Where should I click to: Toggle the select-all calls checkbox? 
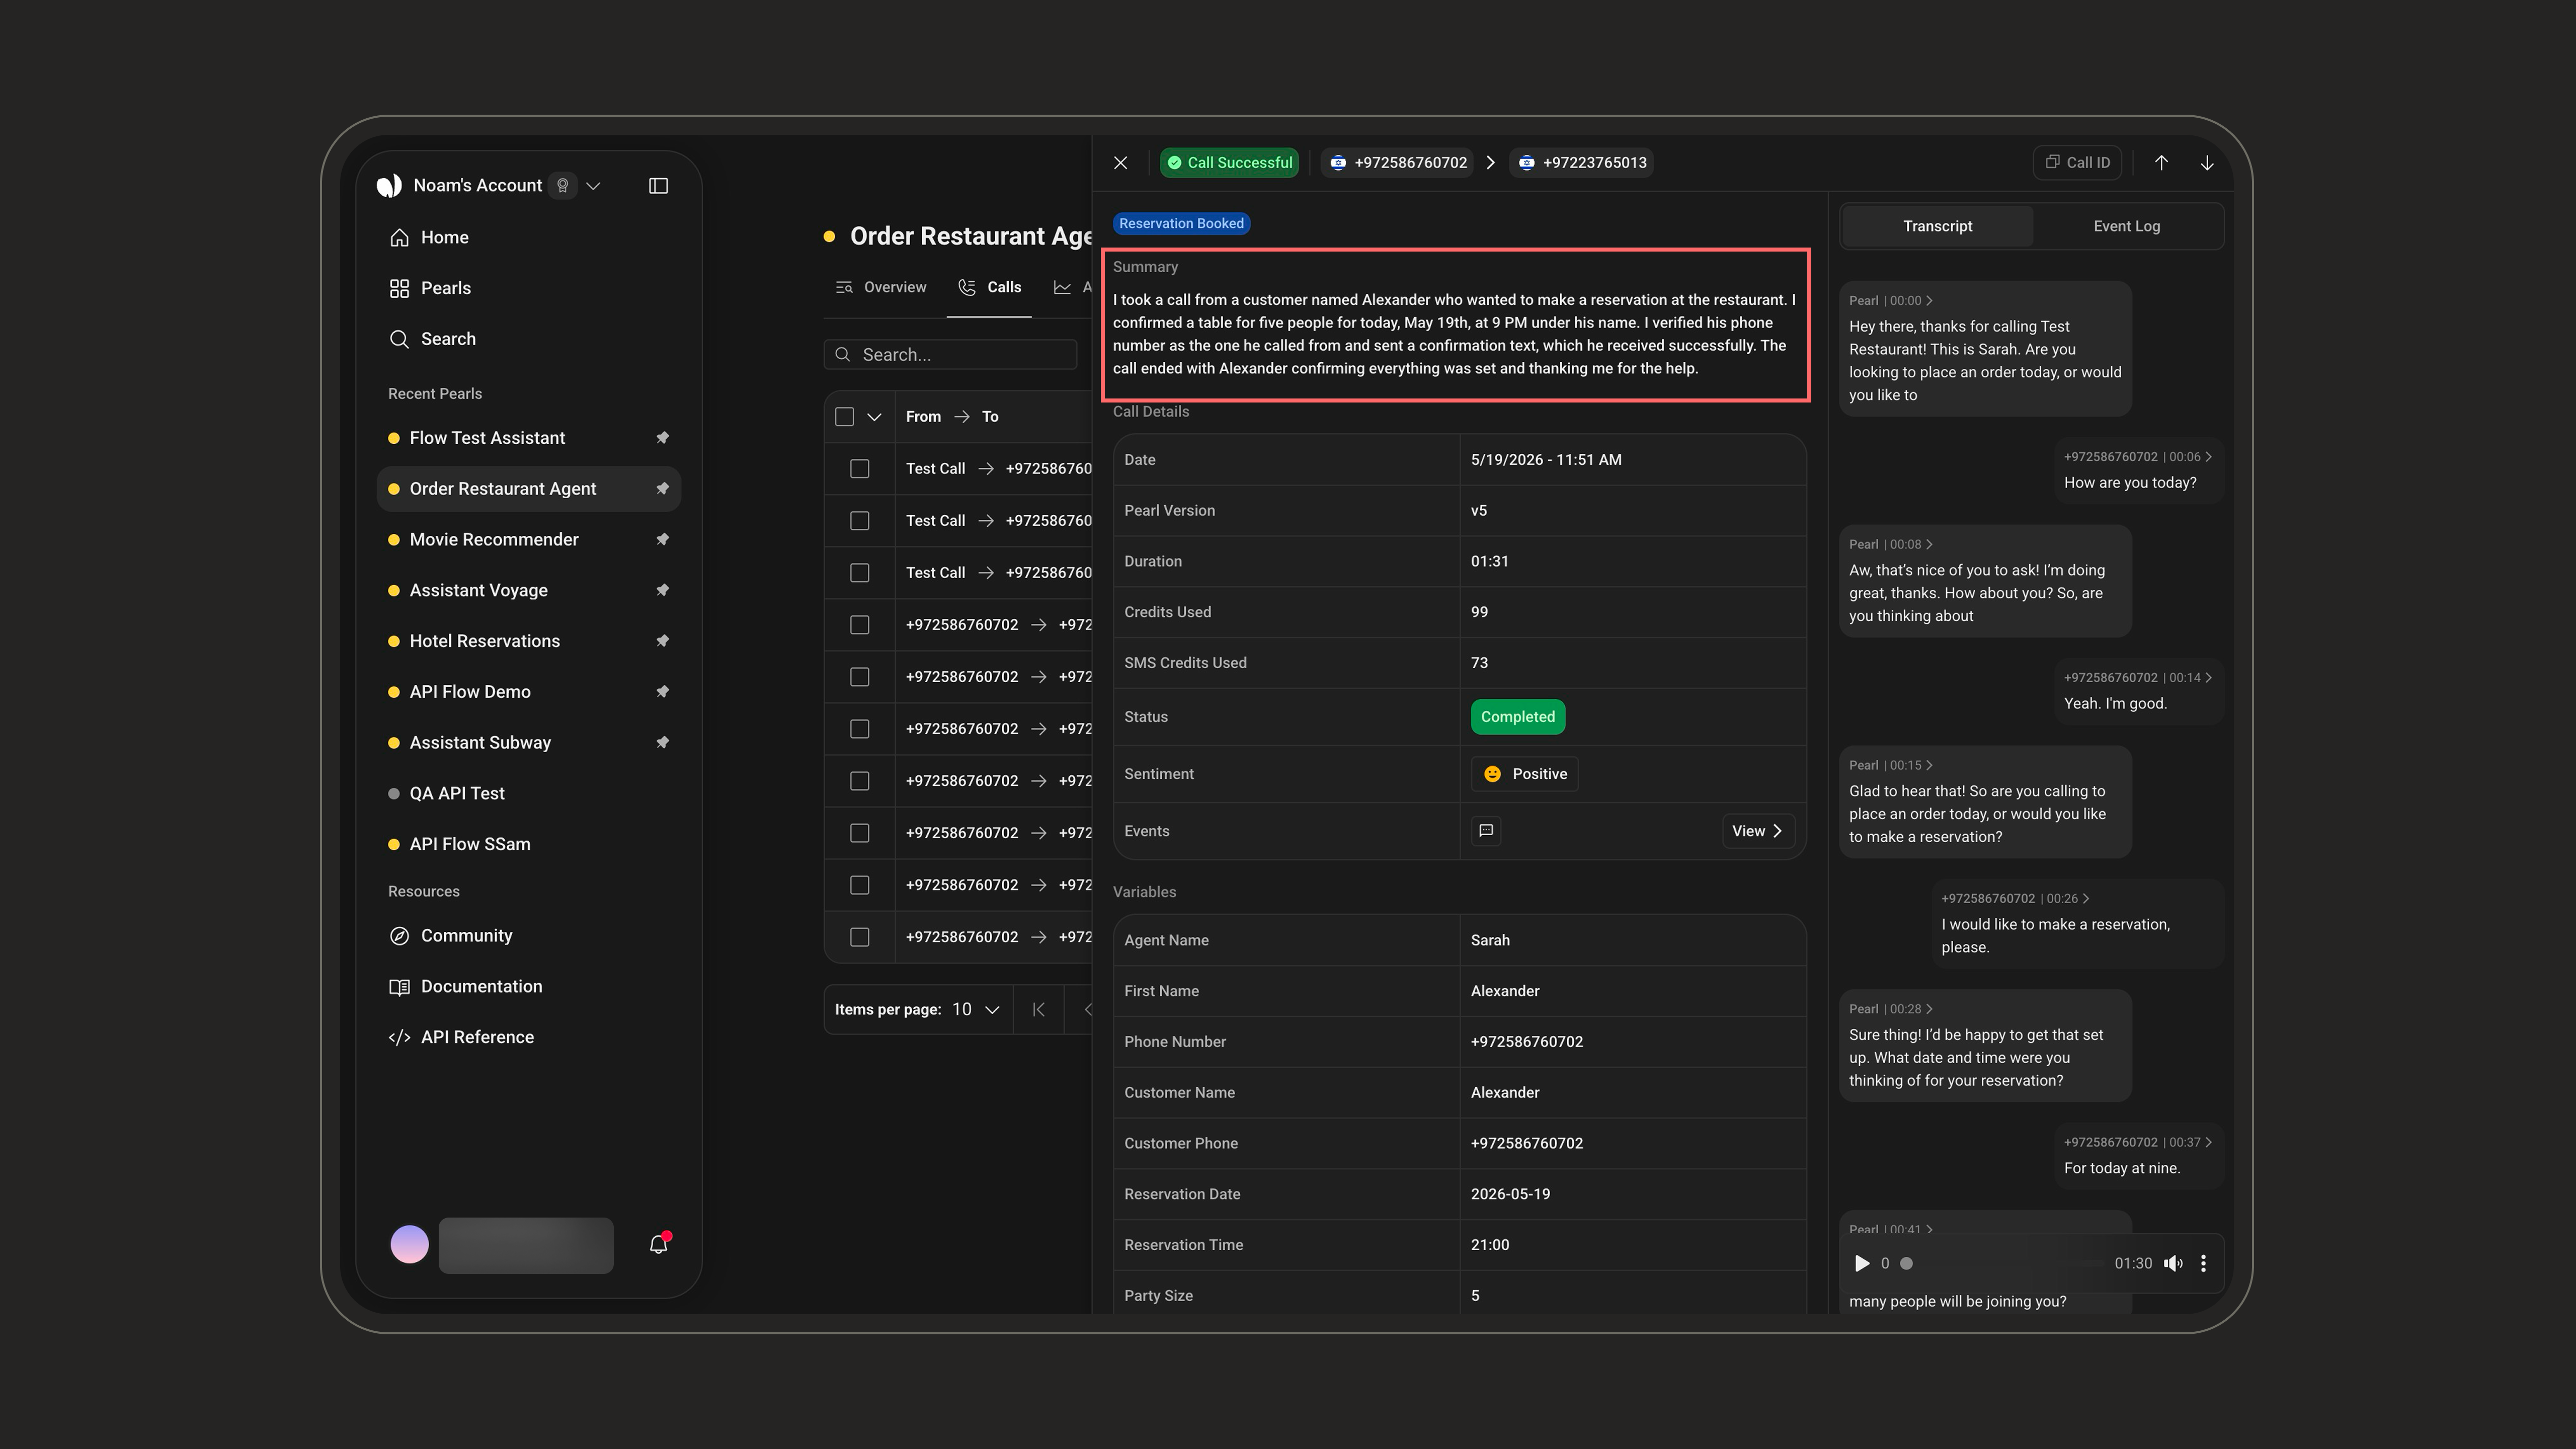point(845,417)
